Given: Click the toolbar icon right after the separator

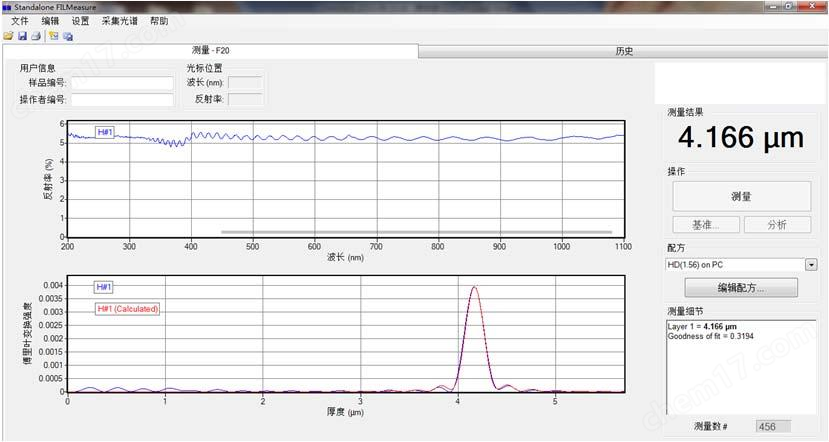Looking at the screenshot, I should point(53,36).
